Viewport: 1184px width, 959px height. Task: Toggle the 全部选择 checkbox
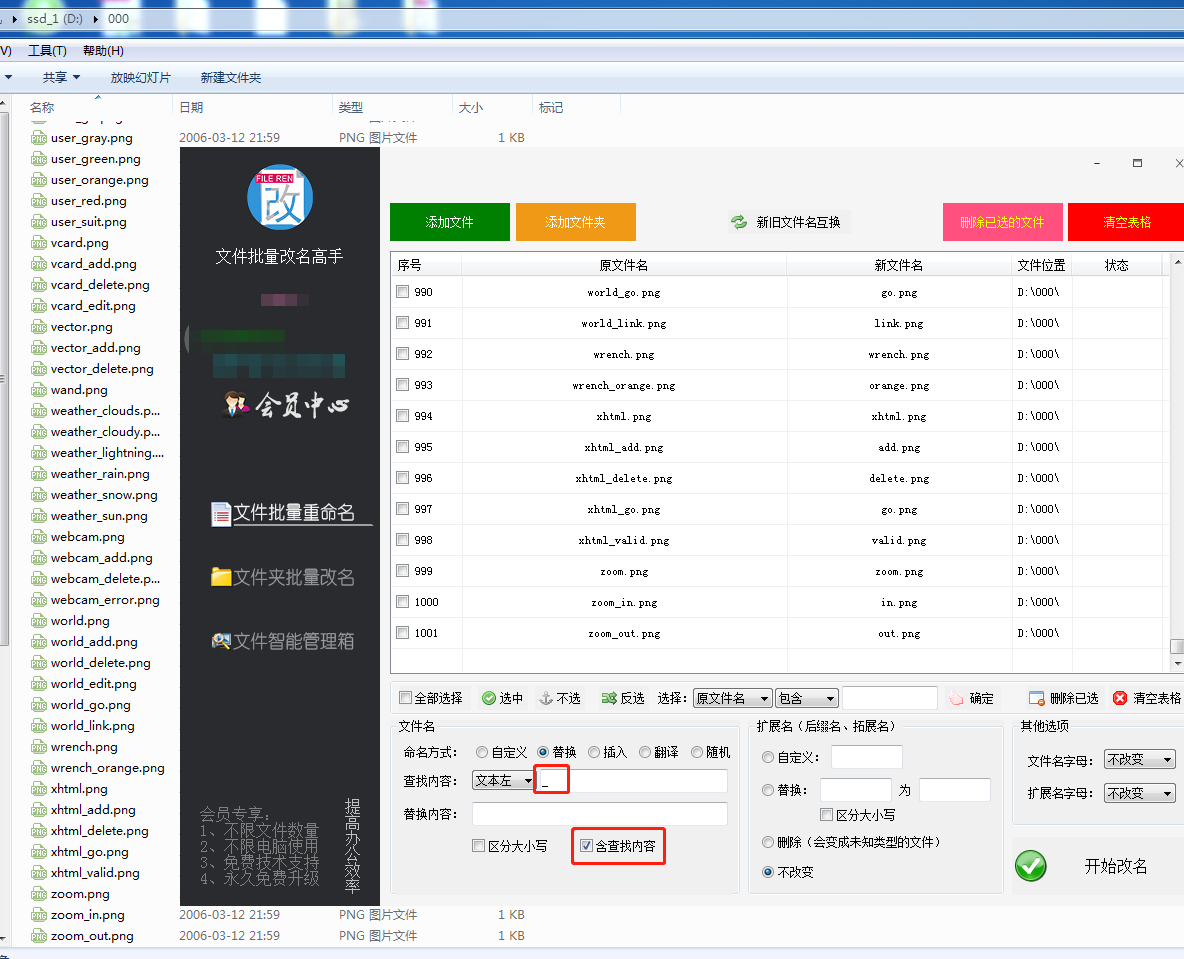click(x=405, y=698)
